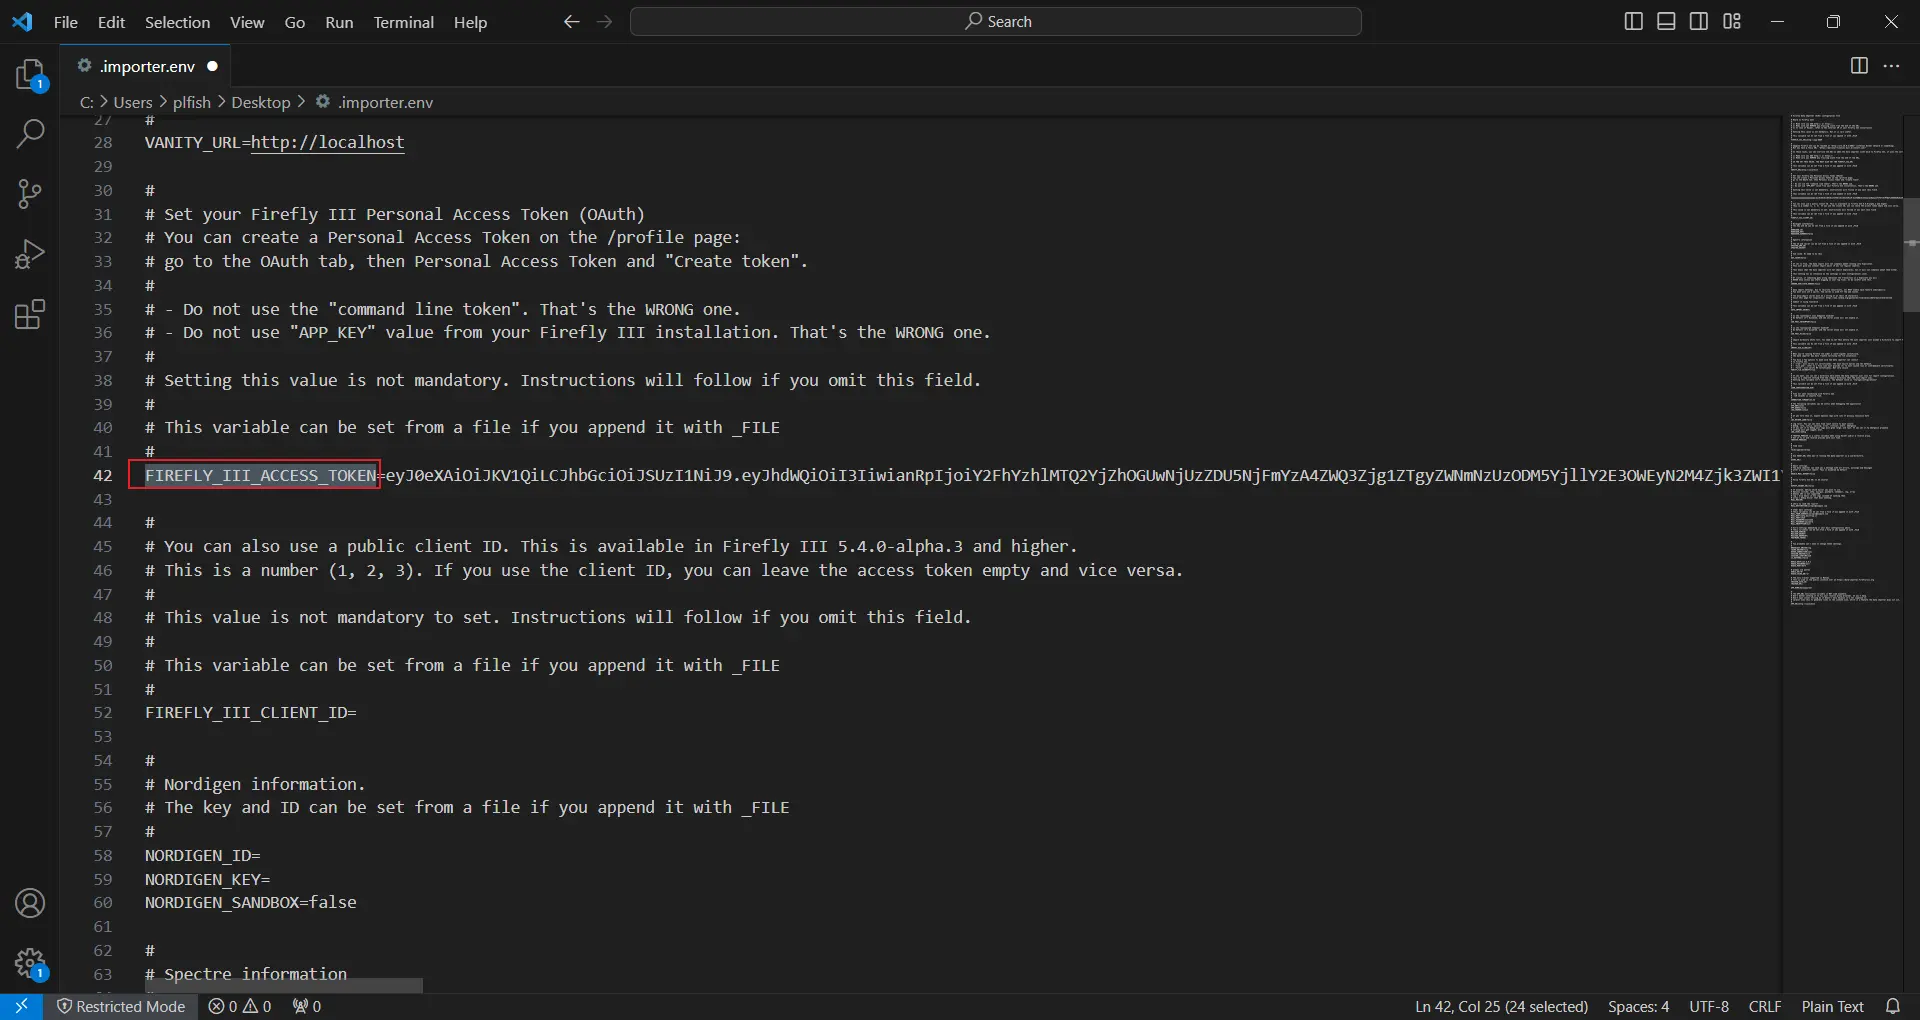
Task: Open the Go menu
Action: (x=295, y=22)
